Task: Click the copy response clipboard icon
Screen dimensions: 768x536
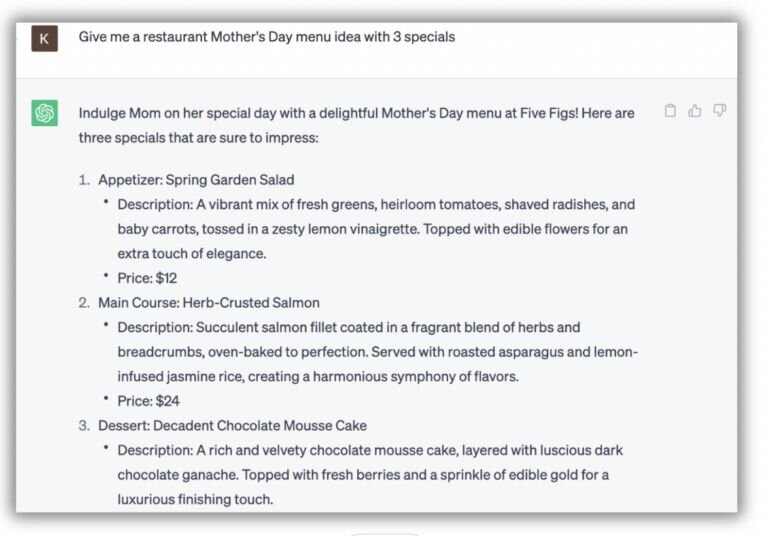Action: tap(670, 111)
